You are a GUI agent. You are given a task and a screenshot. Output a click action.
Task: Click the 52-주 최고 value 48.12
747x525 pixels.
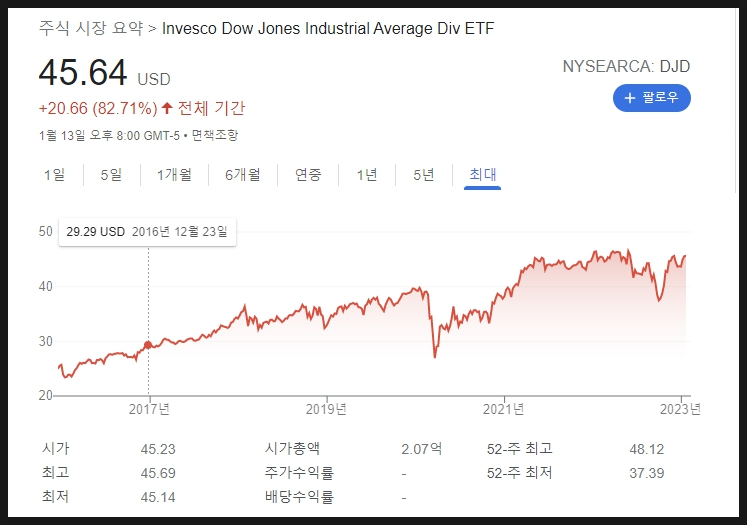click(x=646, y=449)
